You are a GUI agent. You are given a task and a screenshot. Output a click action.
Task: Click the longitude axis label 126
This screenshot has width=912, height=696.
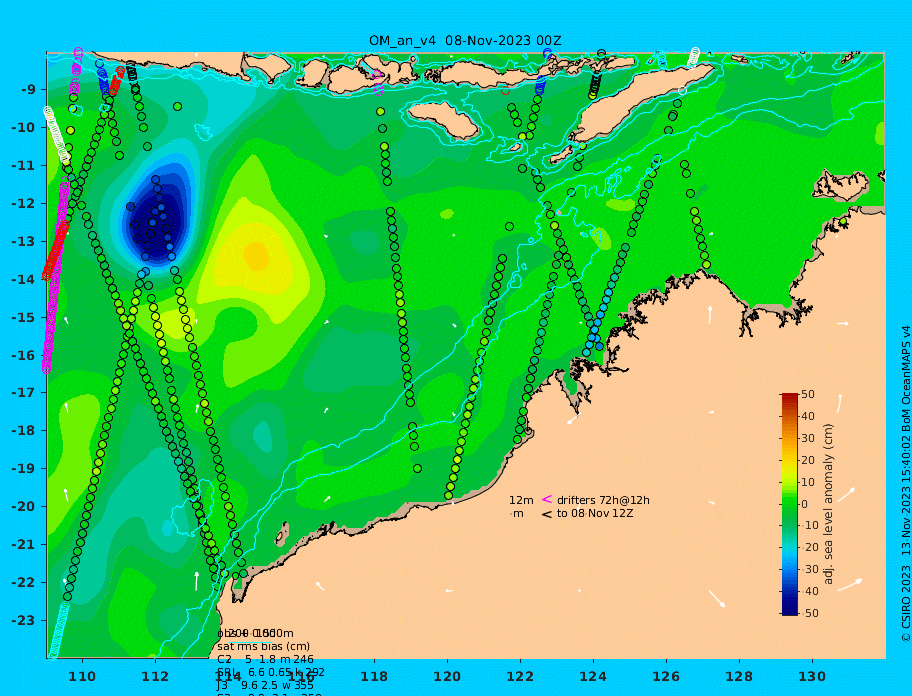(666, 677)
